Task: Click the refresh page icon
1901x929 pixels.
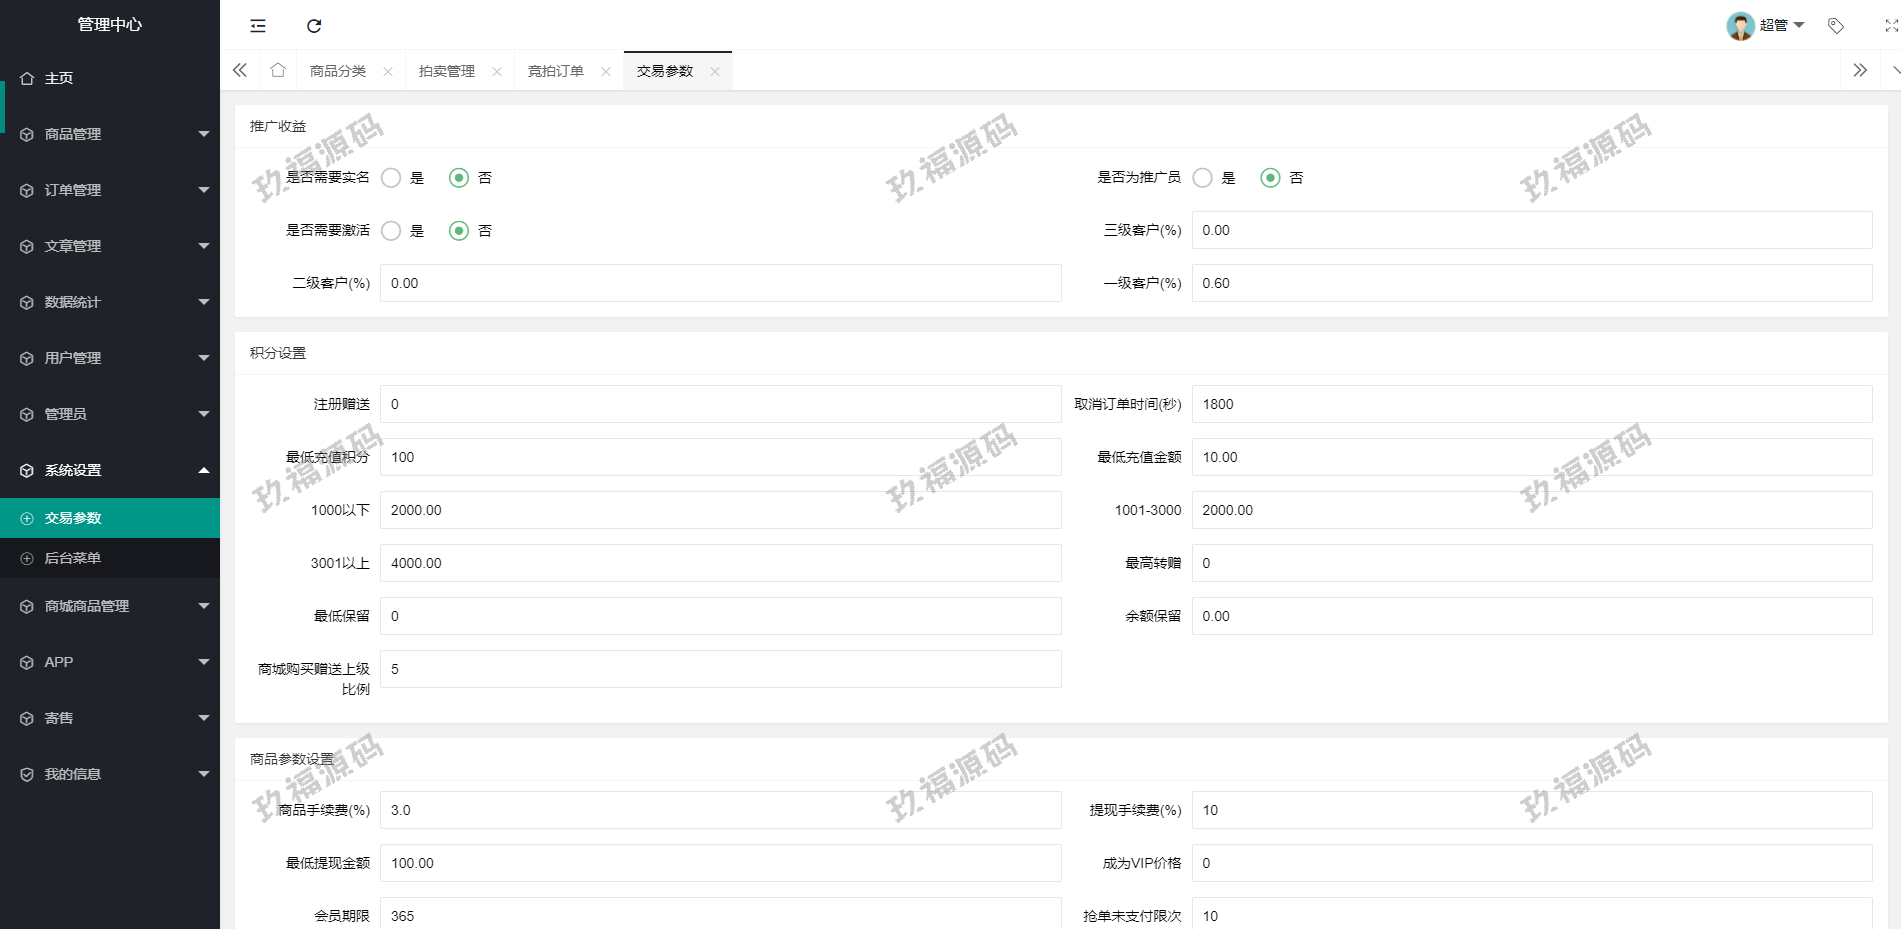Action: 314,26
